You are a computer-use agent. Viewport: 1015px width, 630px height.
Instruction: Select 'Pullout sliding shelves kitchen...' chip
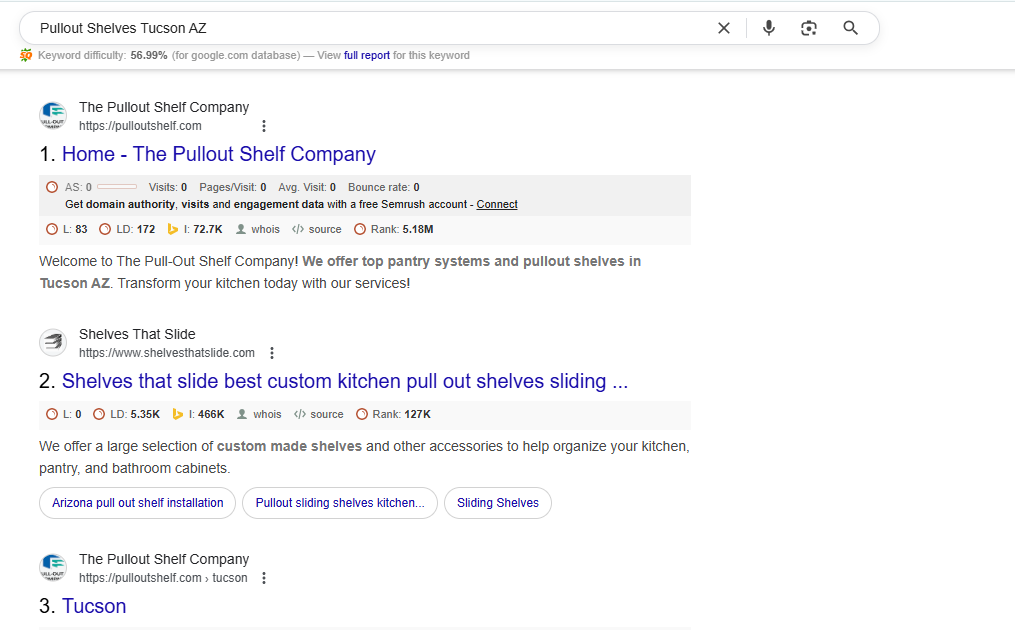[339, 503]
